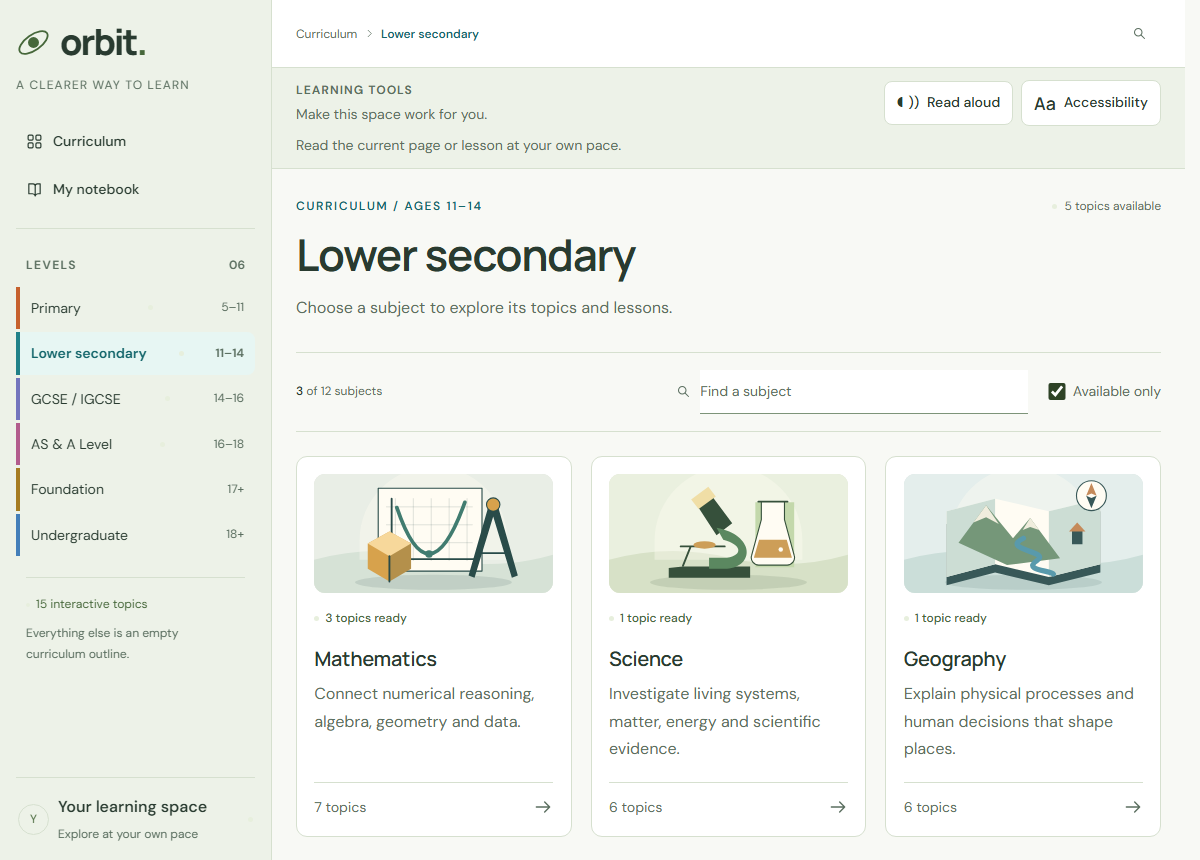Select the Undergraduate level

(136, 535)
